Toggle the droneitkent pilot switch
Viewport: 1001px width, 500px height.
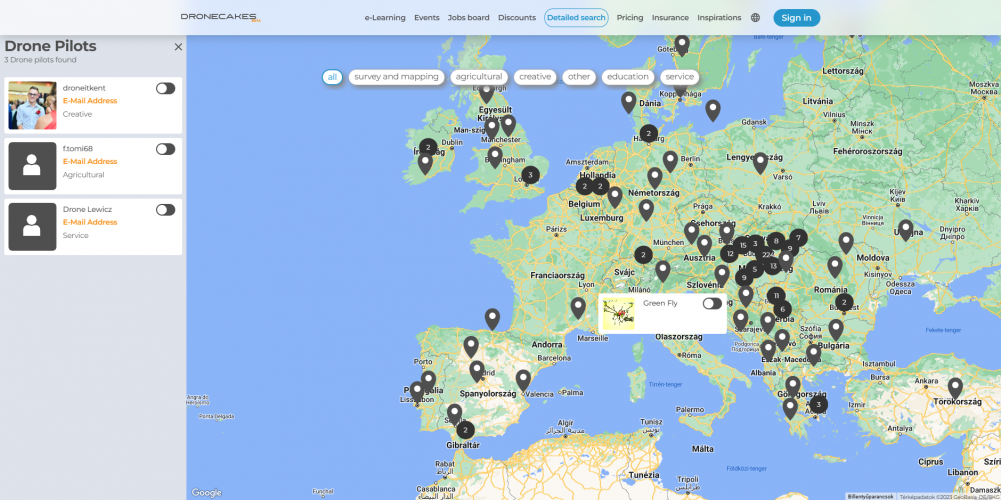pos(165,88)
